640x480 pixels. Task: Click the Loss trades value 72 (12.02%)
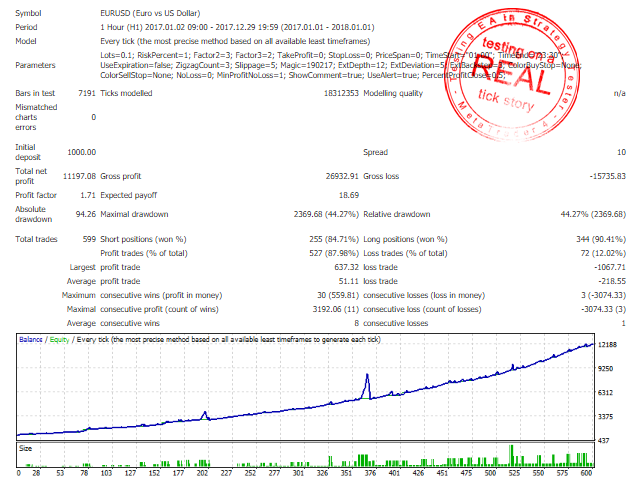[x=603, y=253]
